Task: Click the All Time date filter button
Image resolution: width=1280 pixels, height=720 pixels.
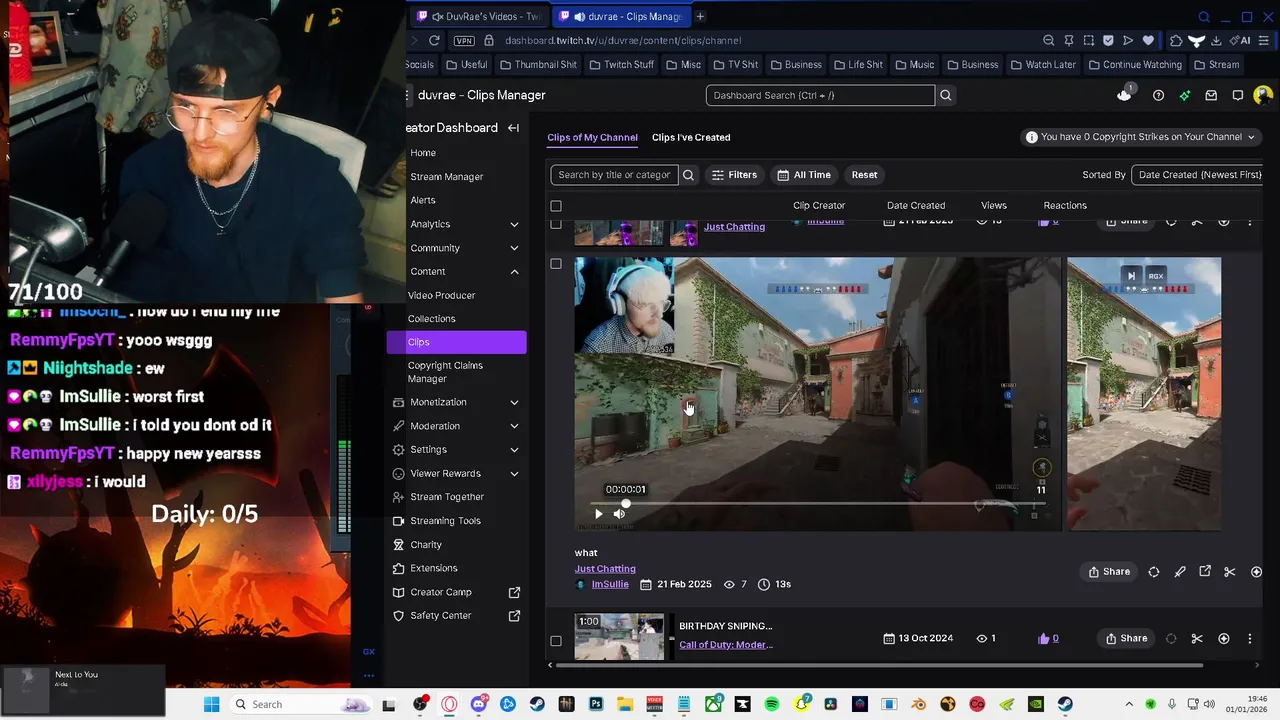Action: [804, 175]
